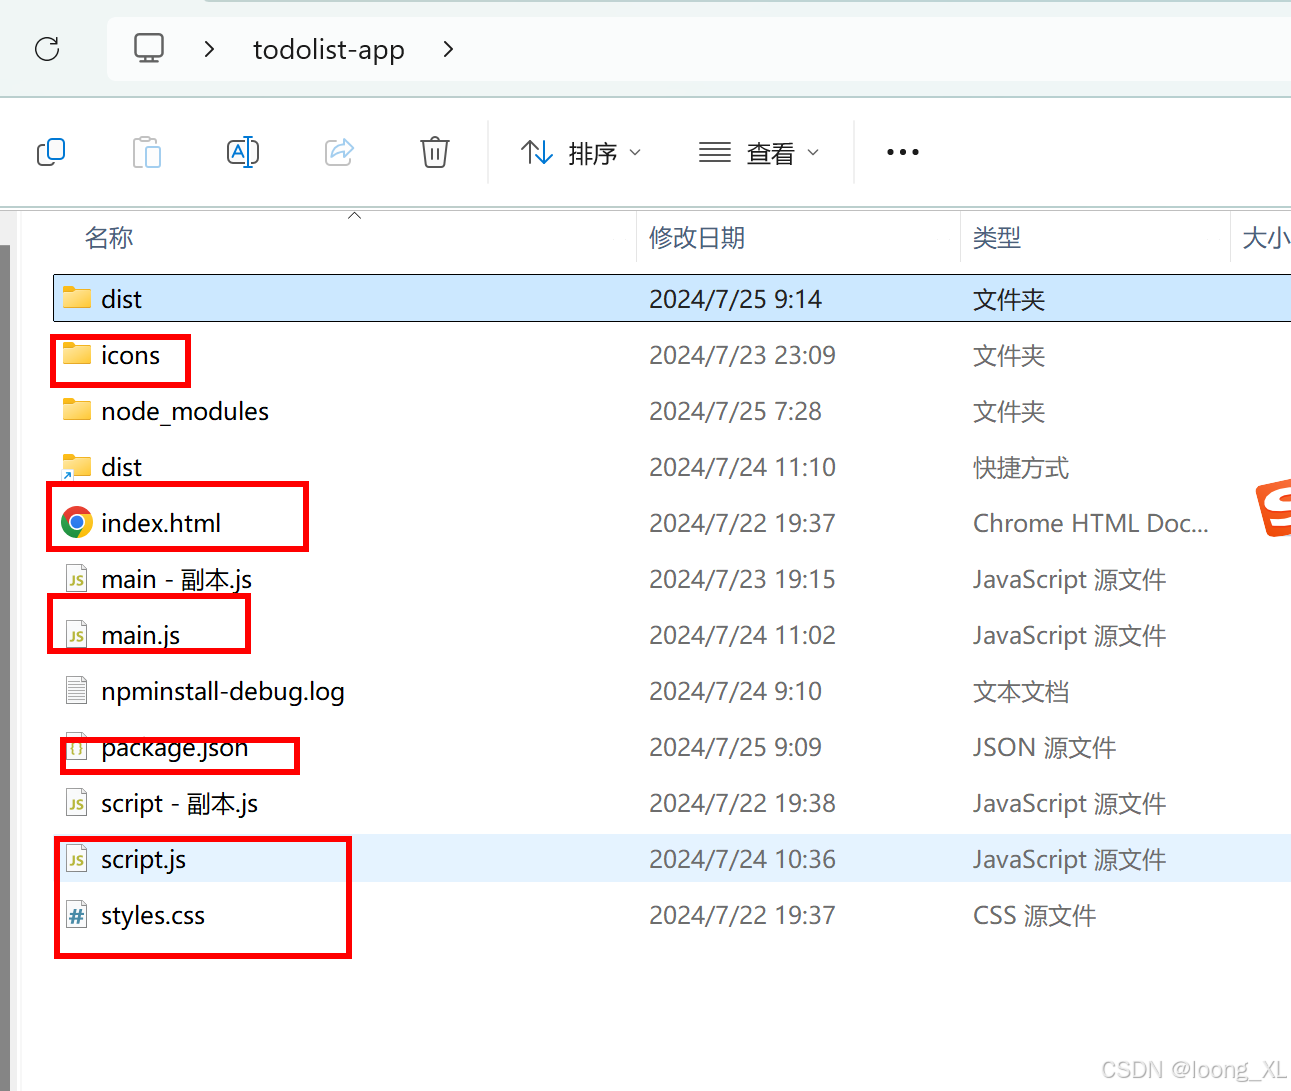Select the node_modules folder
This screenshot has width=1291, height=1091.
pos(184,411)
